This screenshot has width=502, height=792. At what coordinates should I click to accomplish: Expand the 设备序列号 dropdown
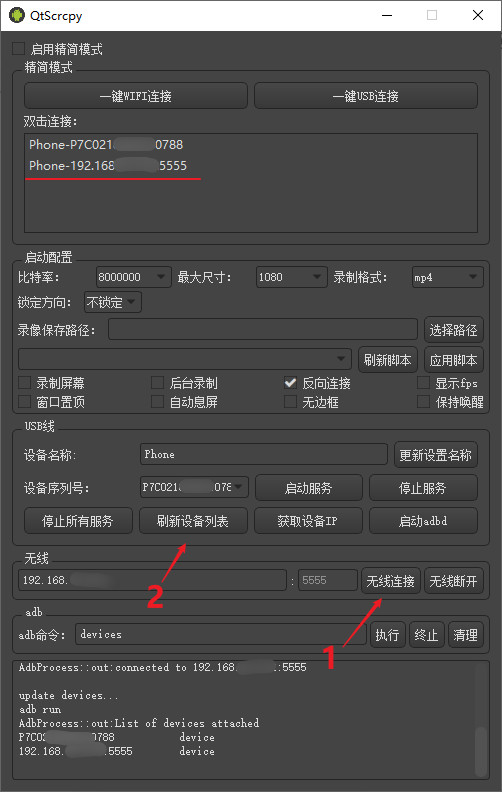click(x=194, y=487)
